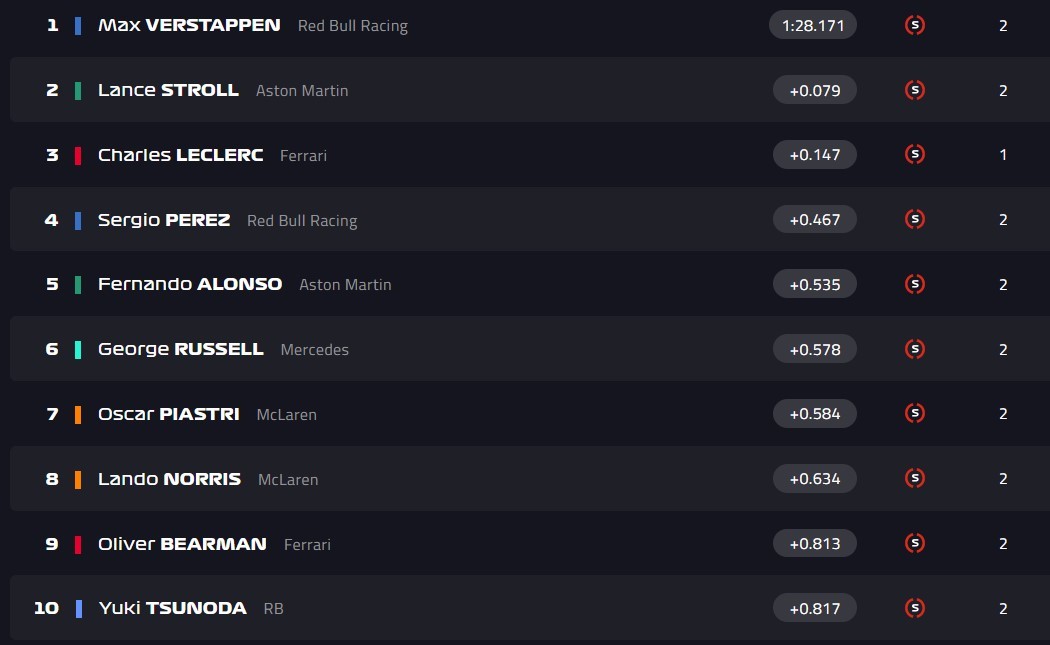Click soft tyre icon in Perez's row
The height and width of the screenshot is (645, 1050).
(x=914, y=219)
